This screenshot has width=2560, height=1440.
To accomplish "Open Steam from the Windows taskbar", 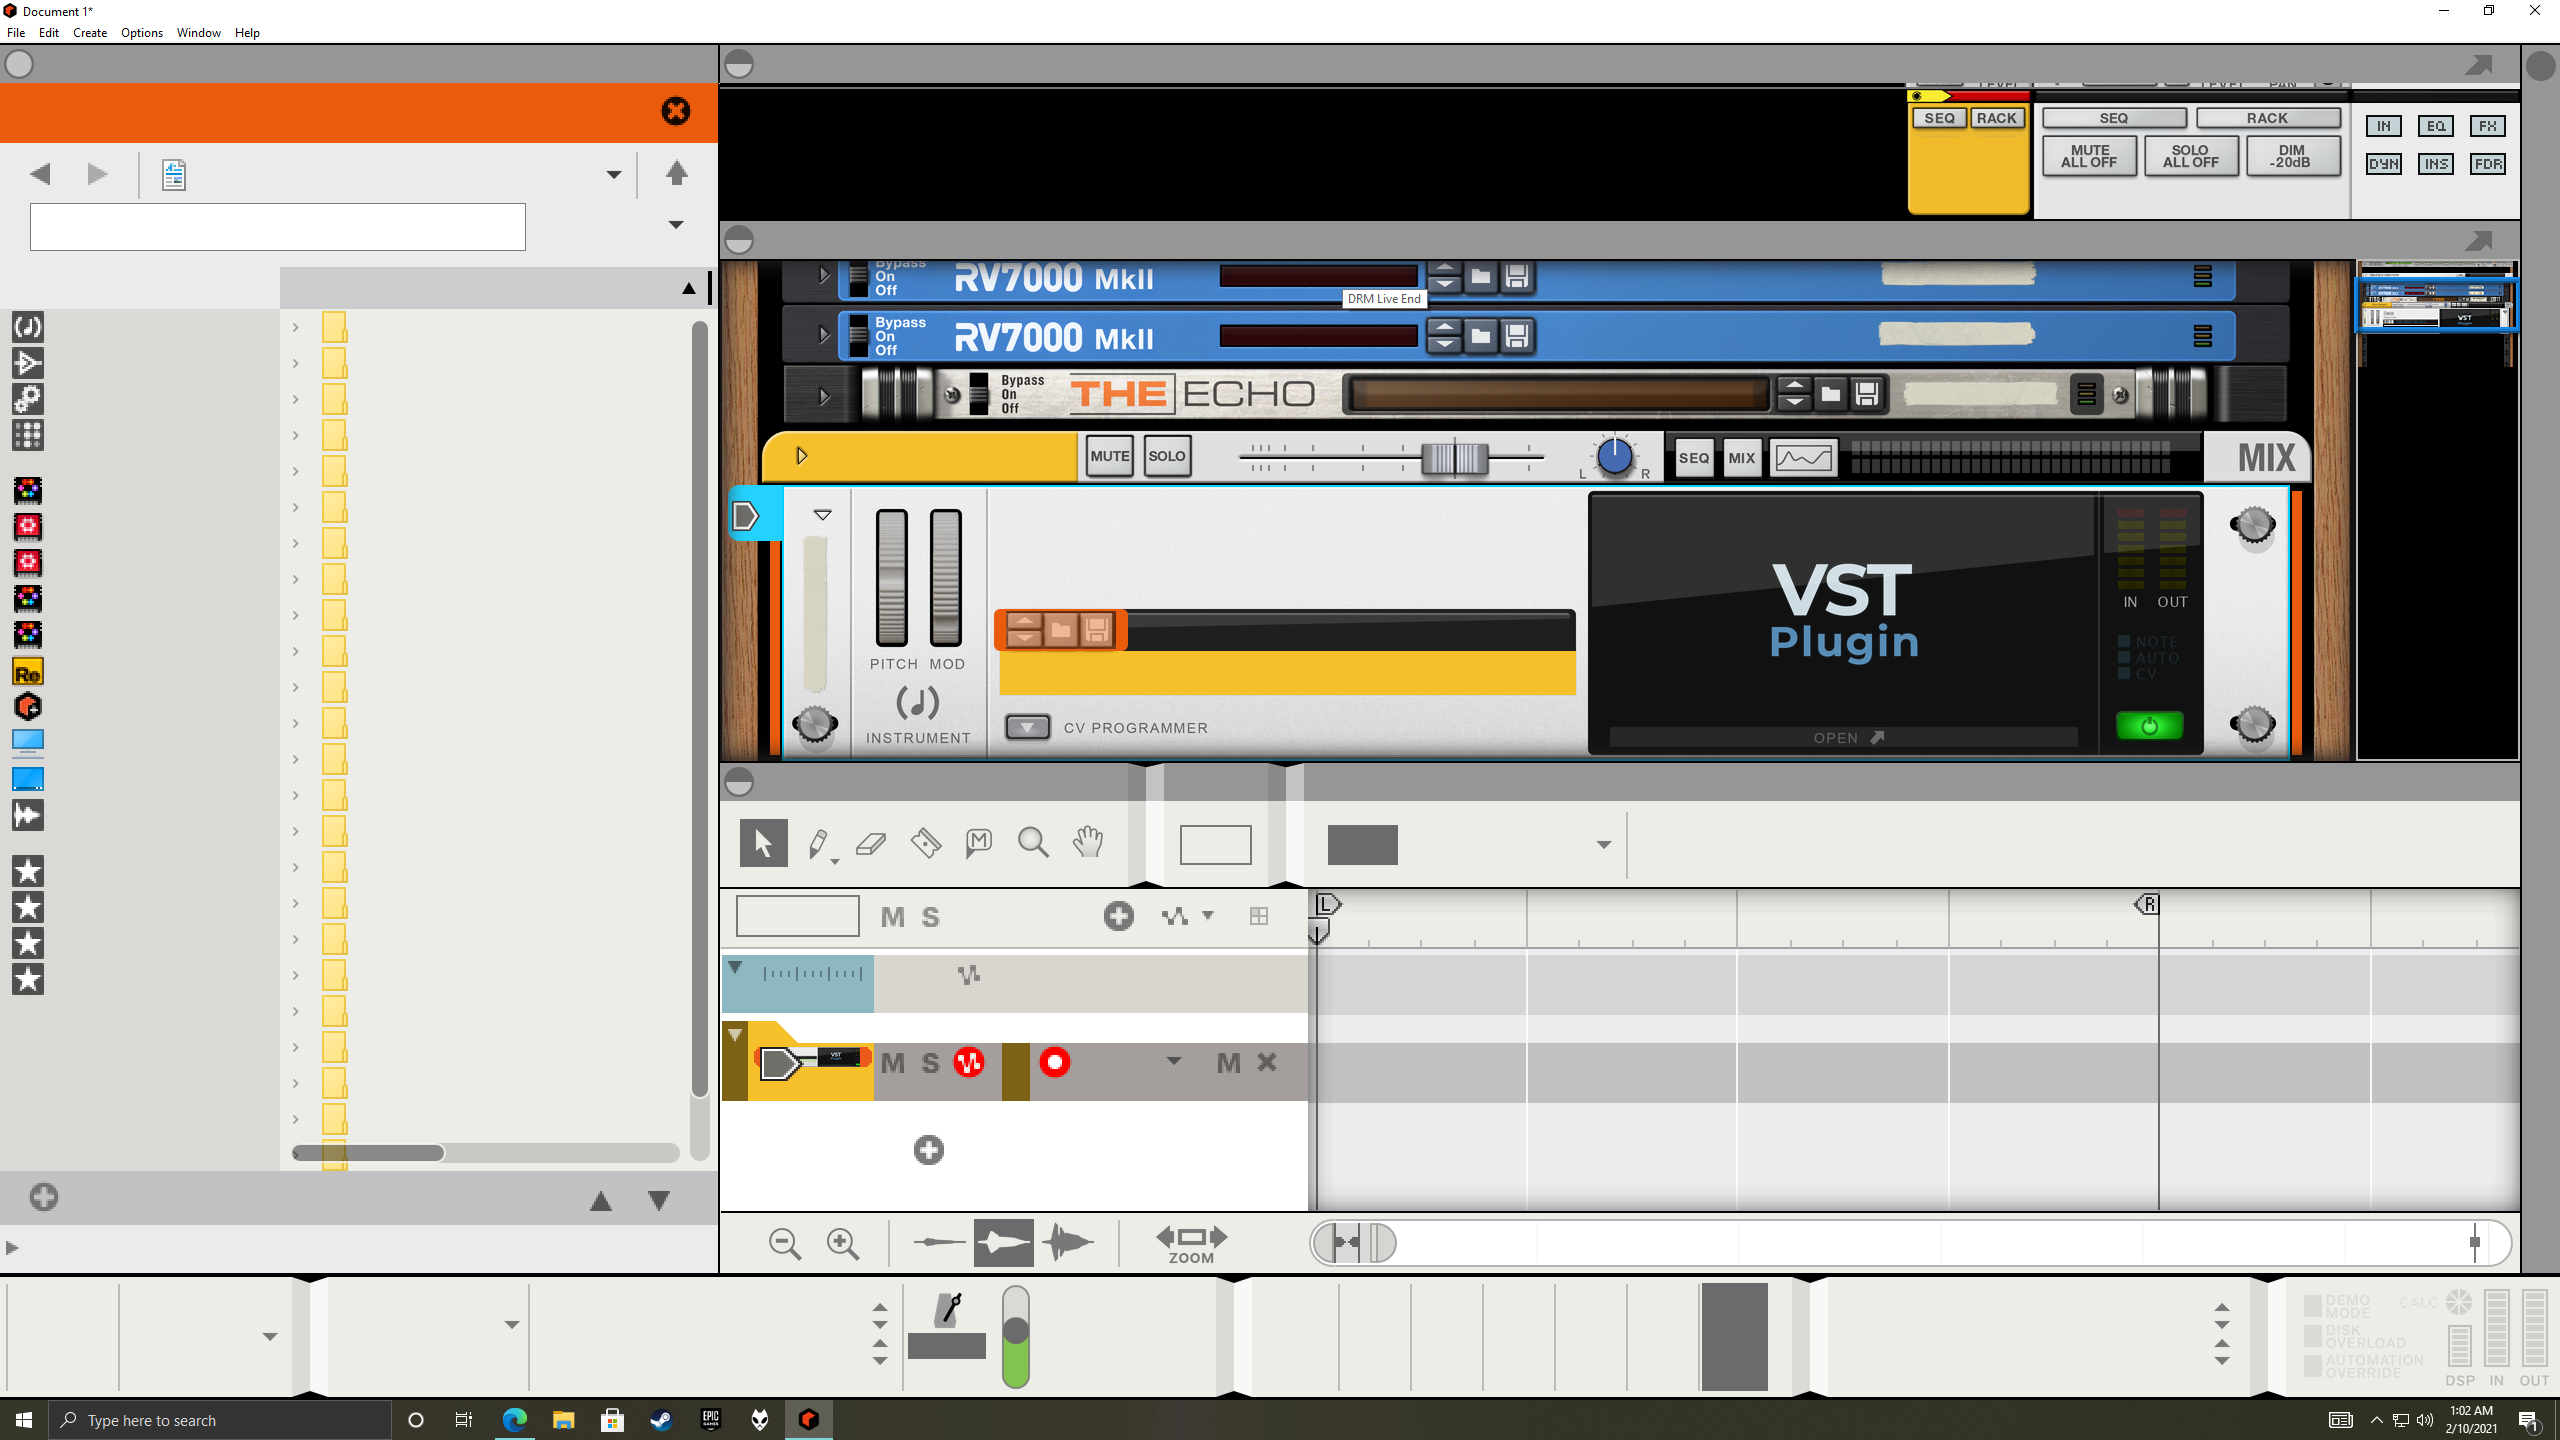I will [661, 1420].
